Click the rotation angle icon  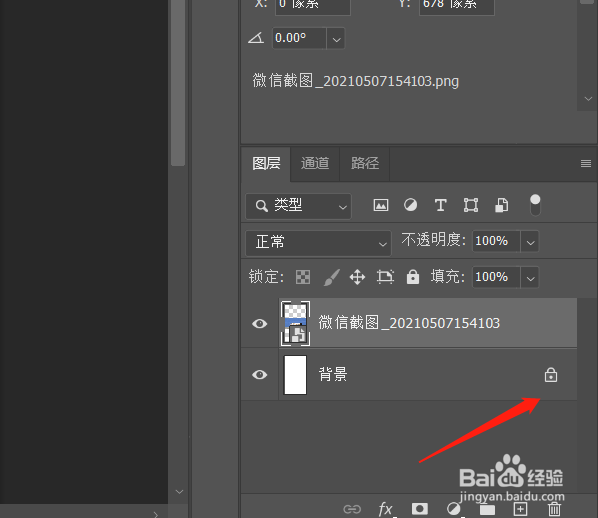(x=256, y=38)
